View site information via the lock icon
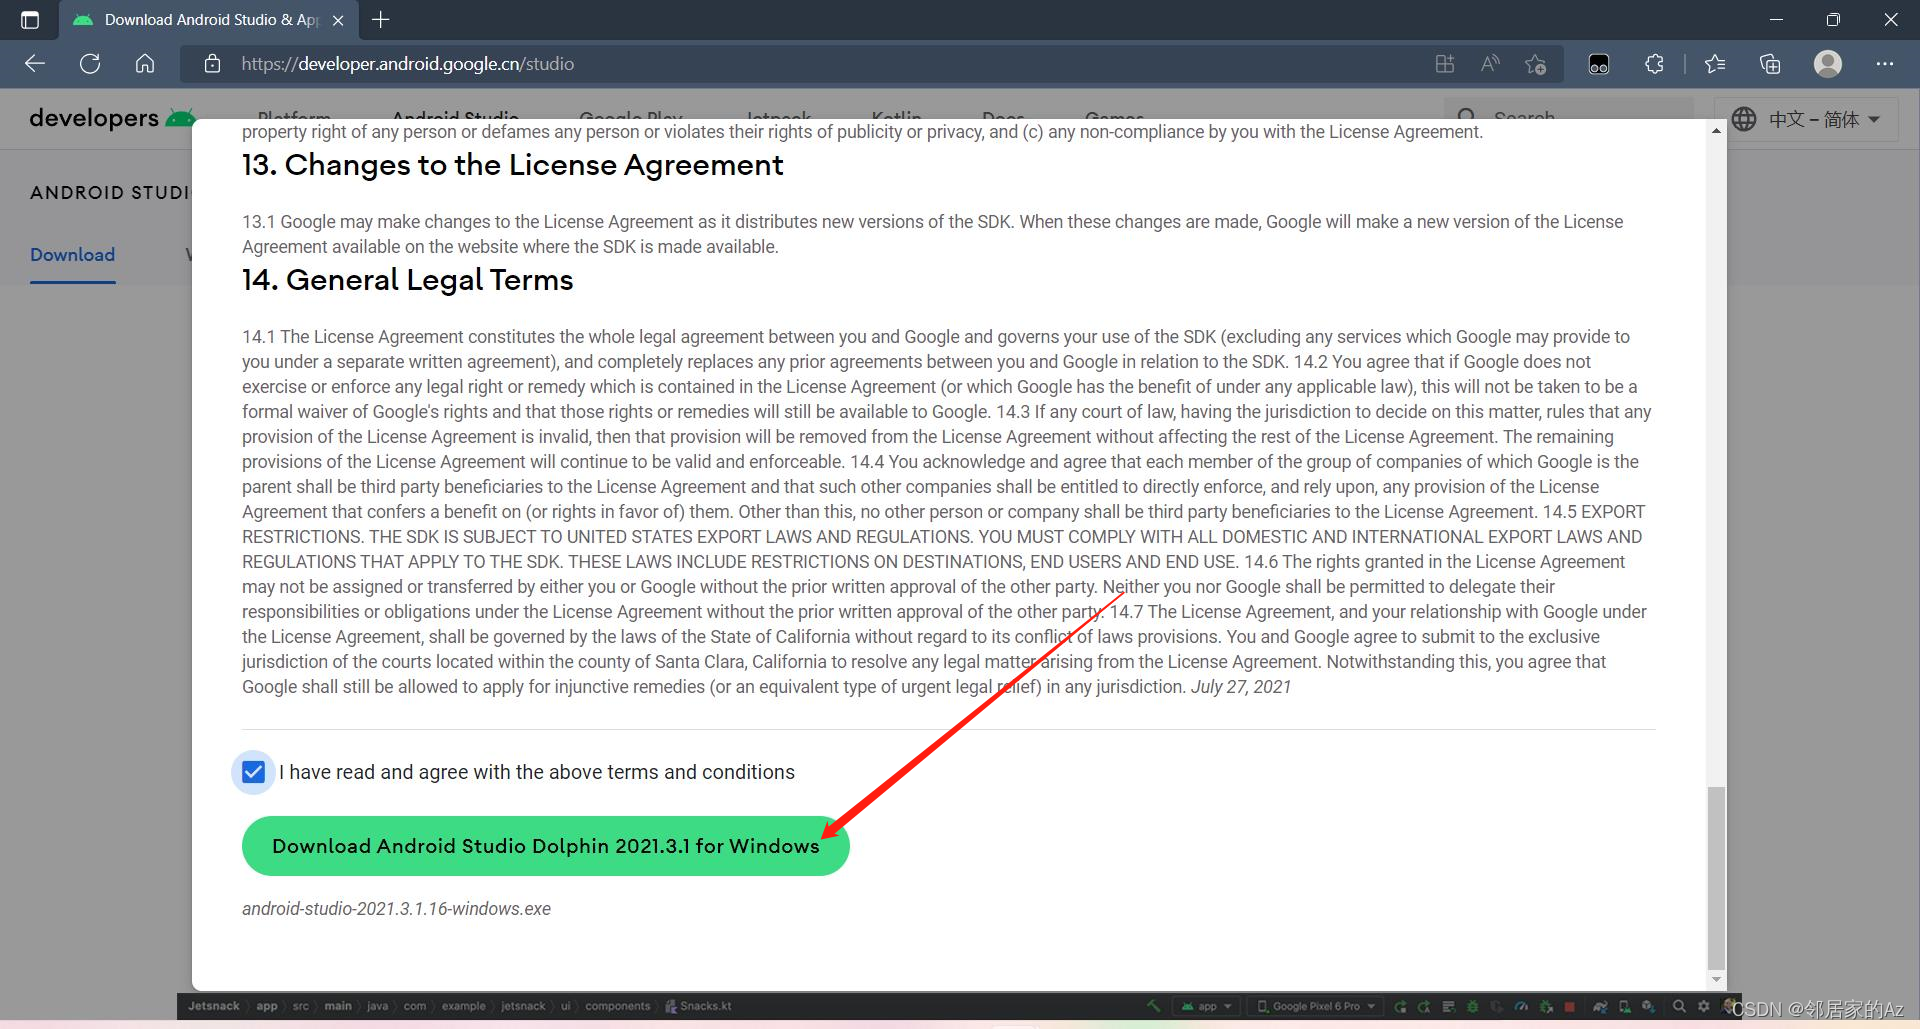1920x1029 pixels. (x=212, y=64)
